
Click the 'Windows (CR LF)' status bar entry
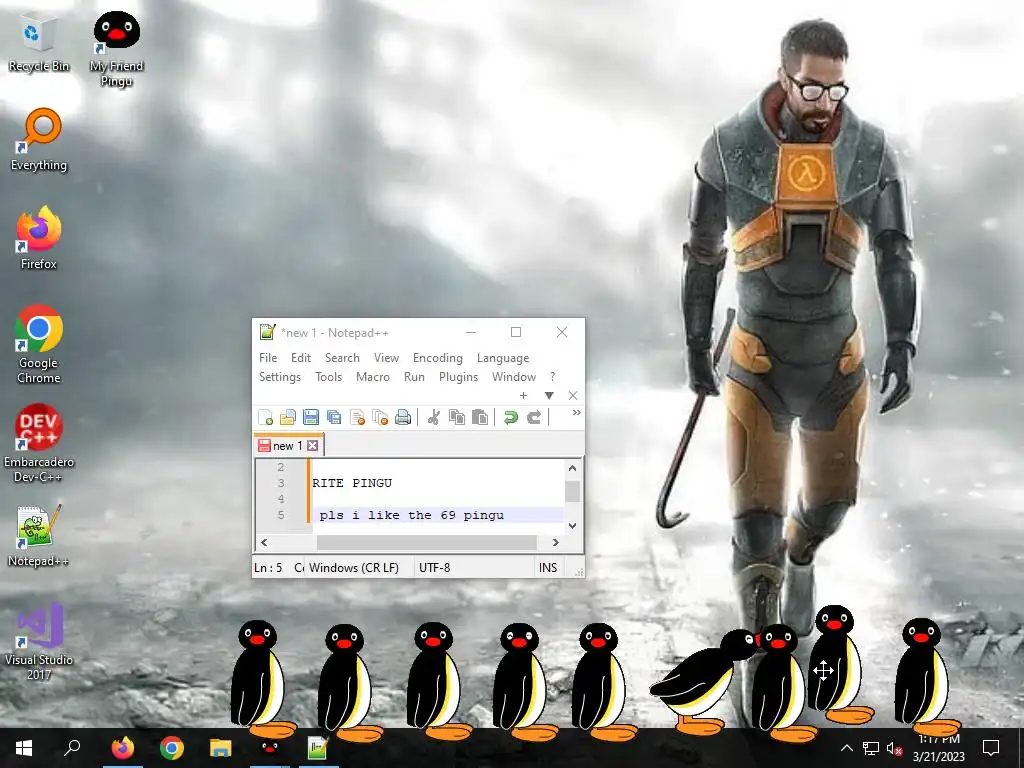coord(353,568)
